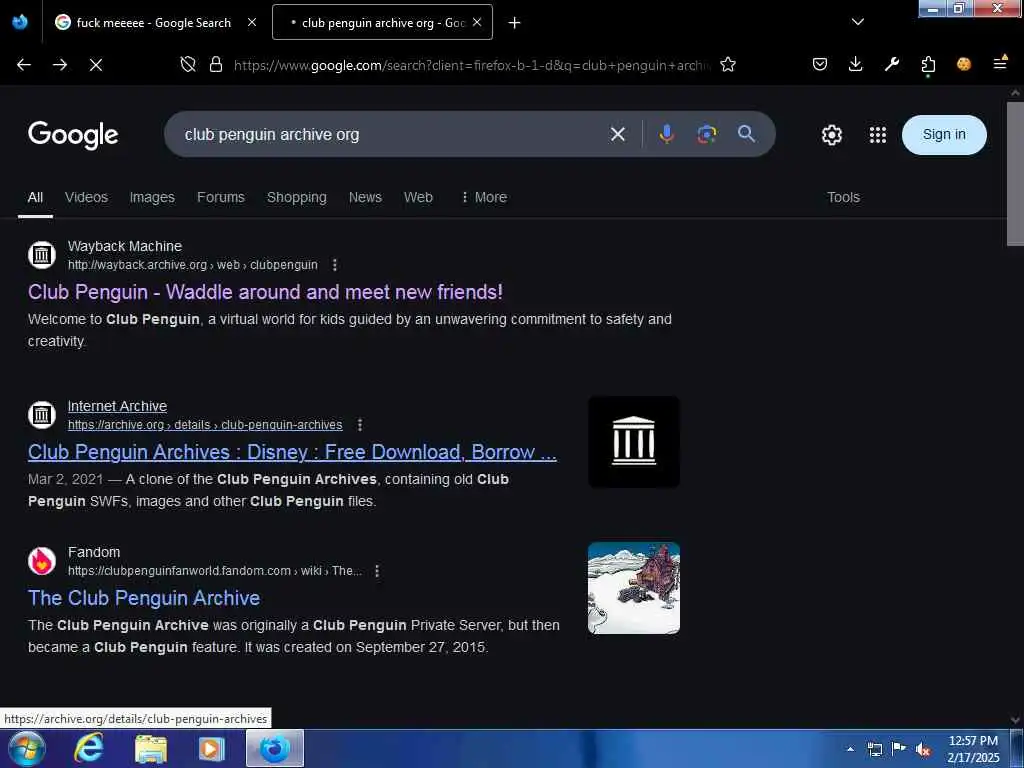The width and height of the screenshot is (1024, 768).
Task: Open tracking protection shield icon
Action: pyautogui.click(x=188, y=64)
